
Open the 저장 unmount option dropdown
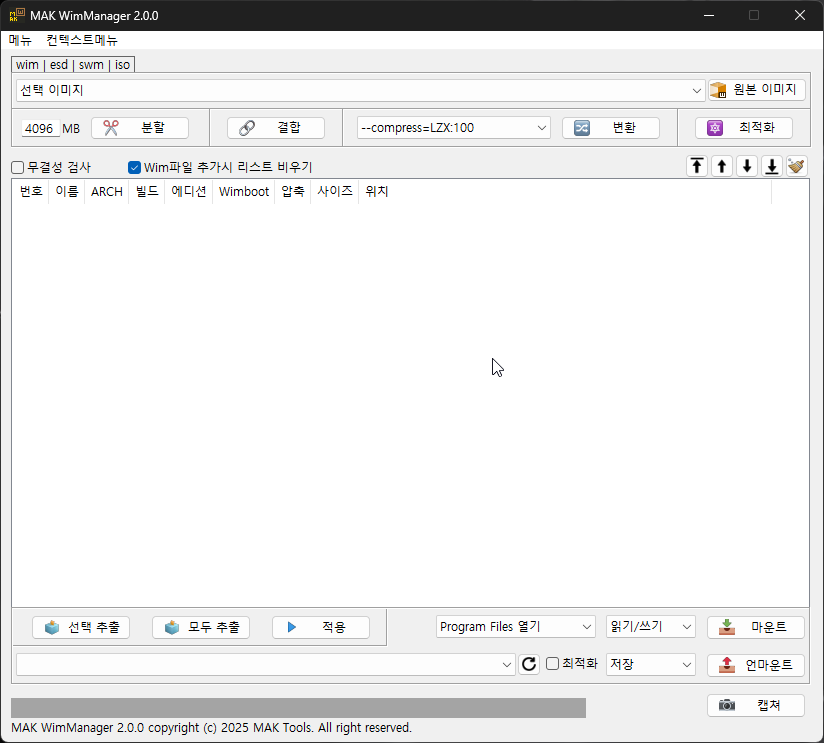tap(651, 665)
